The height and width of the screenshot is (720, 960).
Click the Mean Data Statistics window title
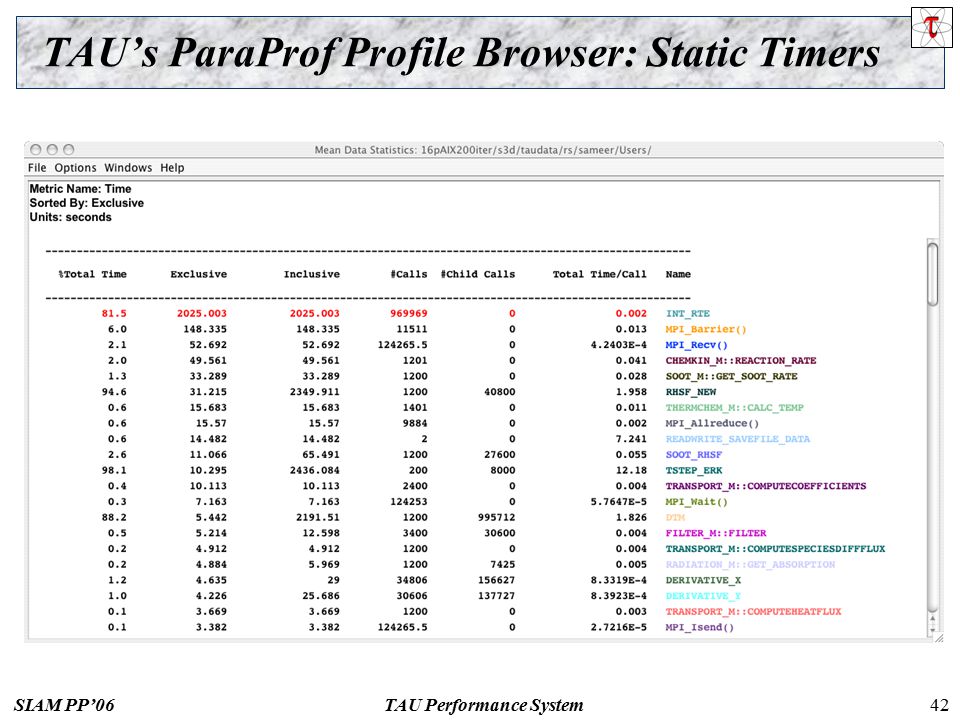482,150
